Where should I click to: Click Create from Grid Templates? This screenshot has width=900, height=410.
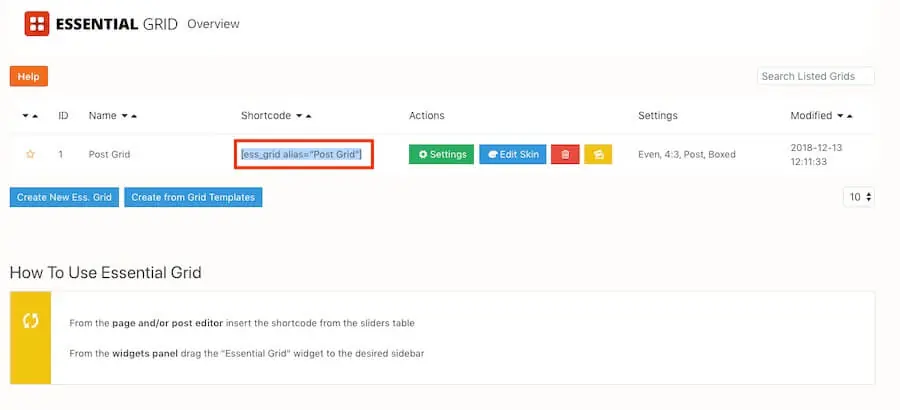pyautogui.click(x=193, y=197)
